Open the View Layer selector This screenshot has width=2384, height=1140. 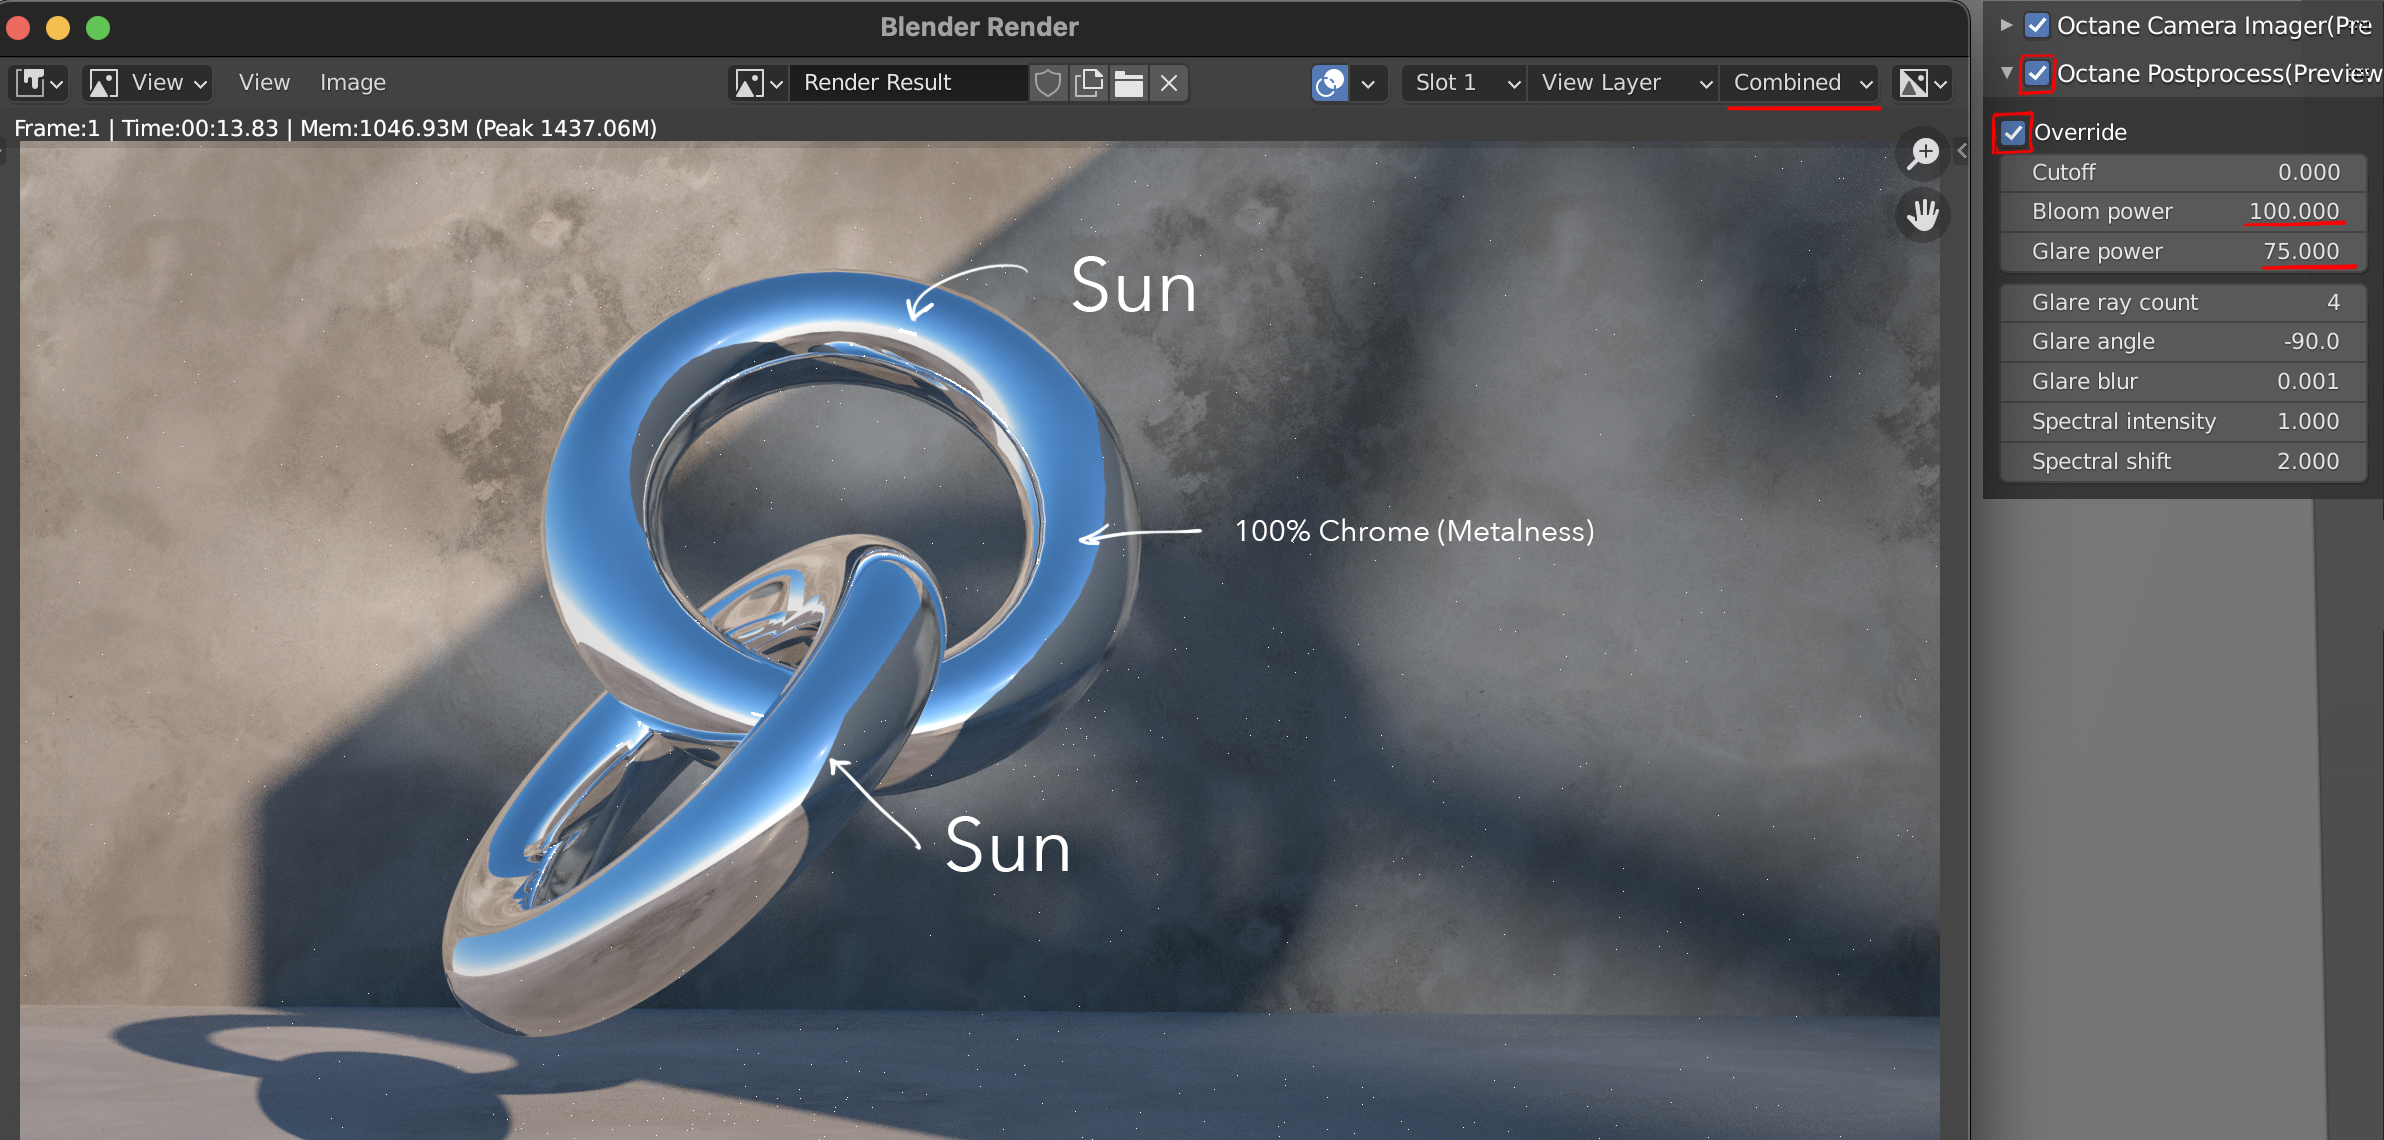(x=1624, y=83)
